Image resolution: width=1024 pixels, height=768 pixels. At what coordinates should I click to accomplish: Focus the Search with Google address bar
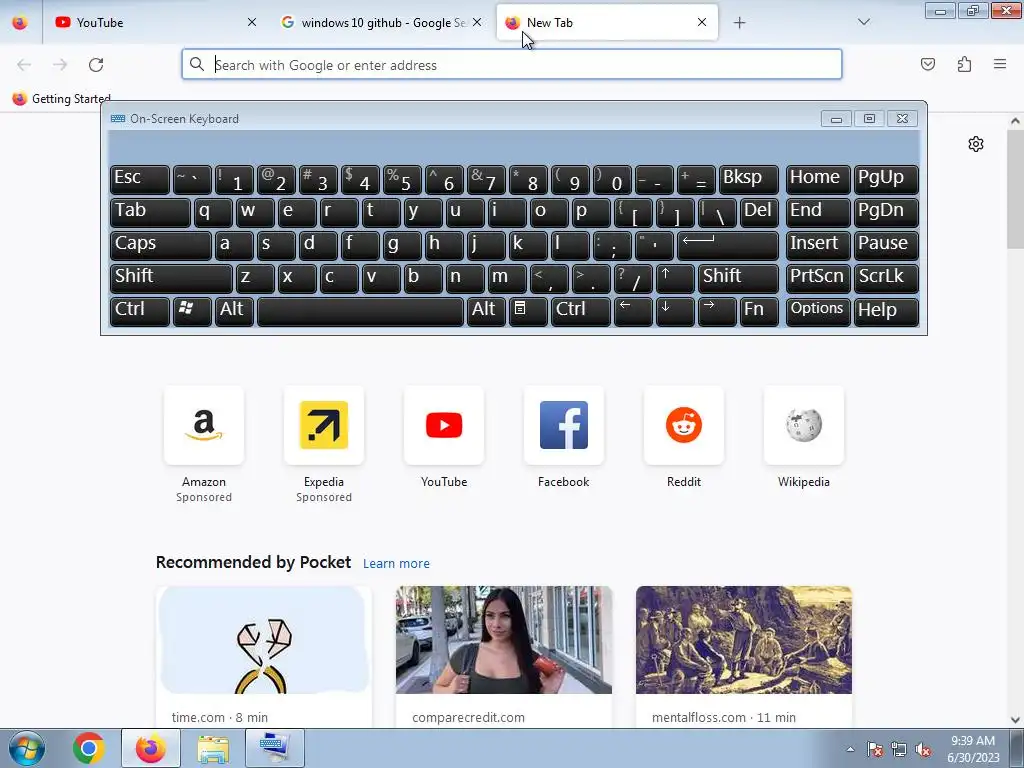pos(512,65)
